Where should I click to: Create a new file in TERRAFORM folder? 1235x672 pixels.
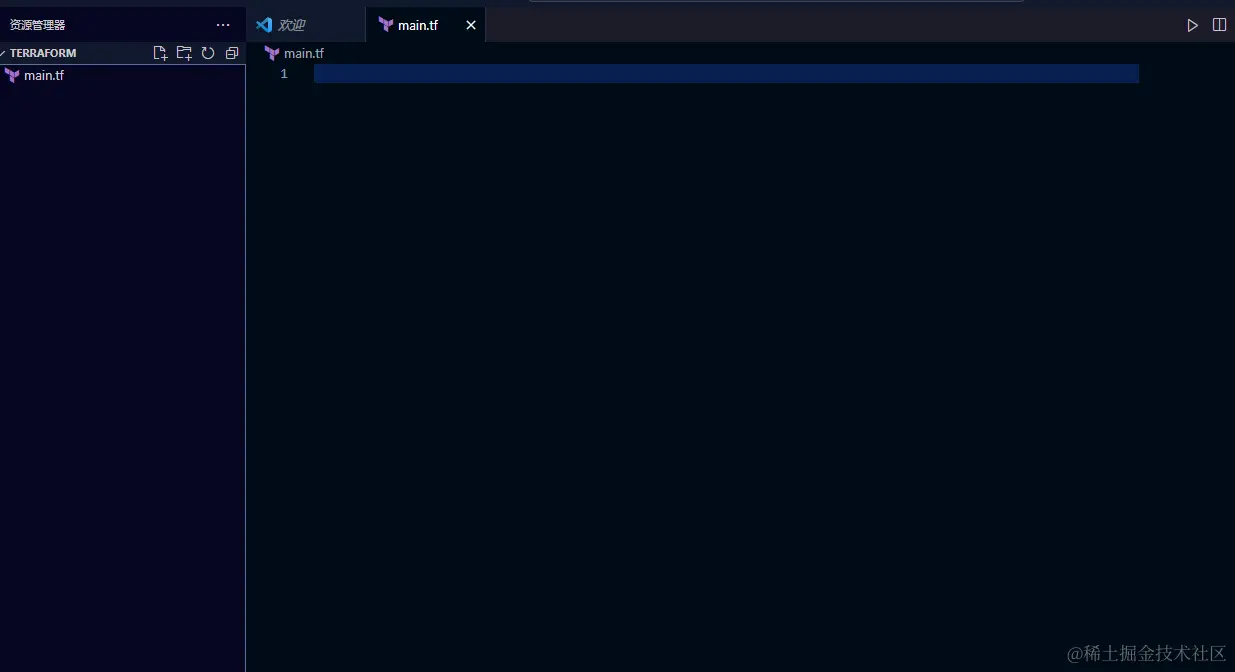pos(160,53)
